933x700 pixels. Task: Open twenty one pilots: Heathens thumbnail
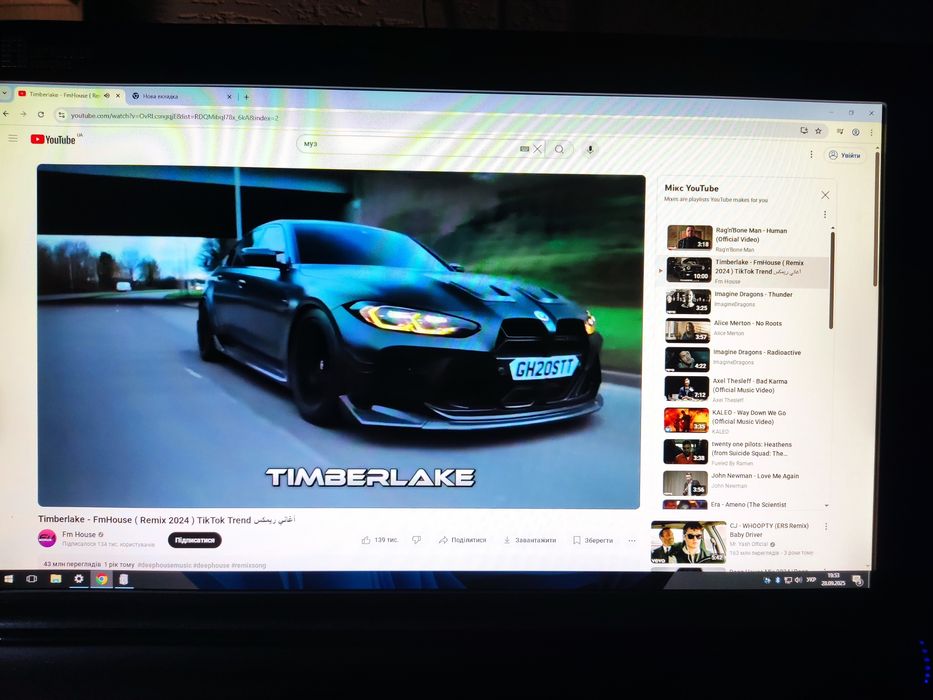(x=685, y=452)
